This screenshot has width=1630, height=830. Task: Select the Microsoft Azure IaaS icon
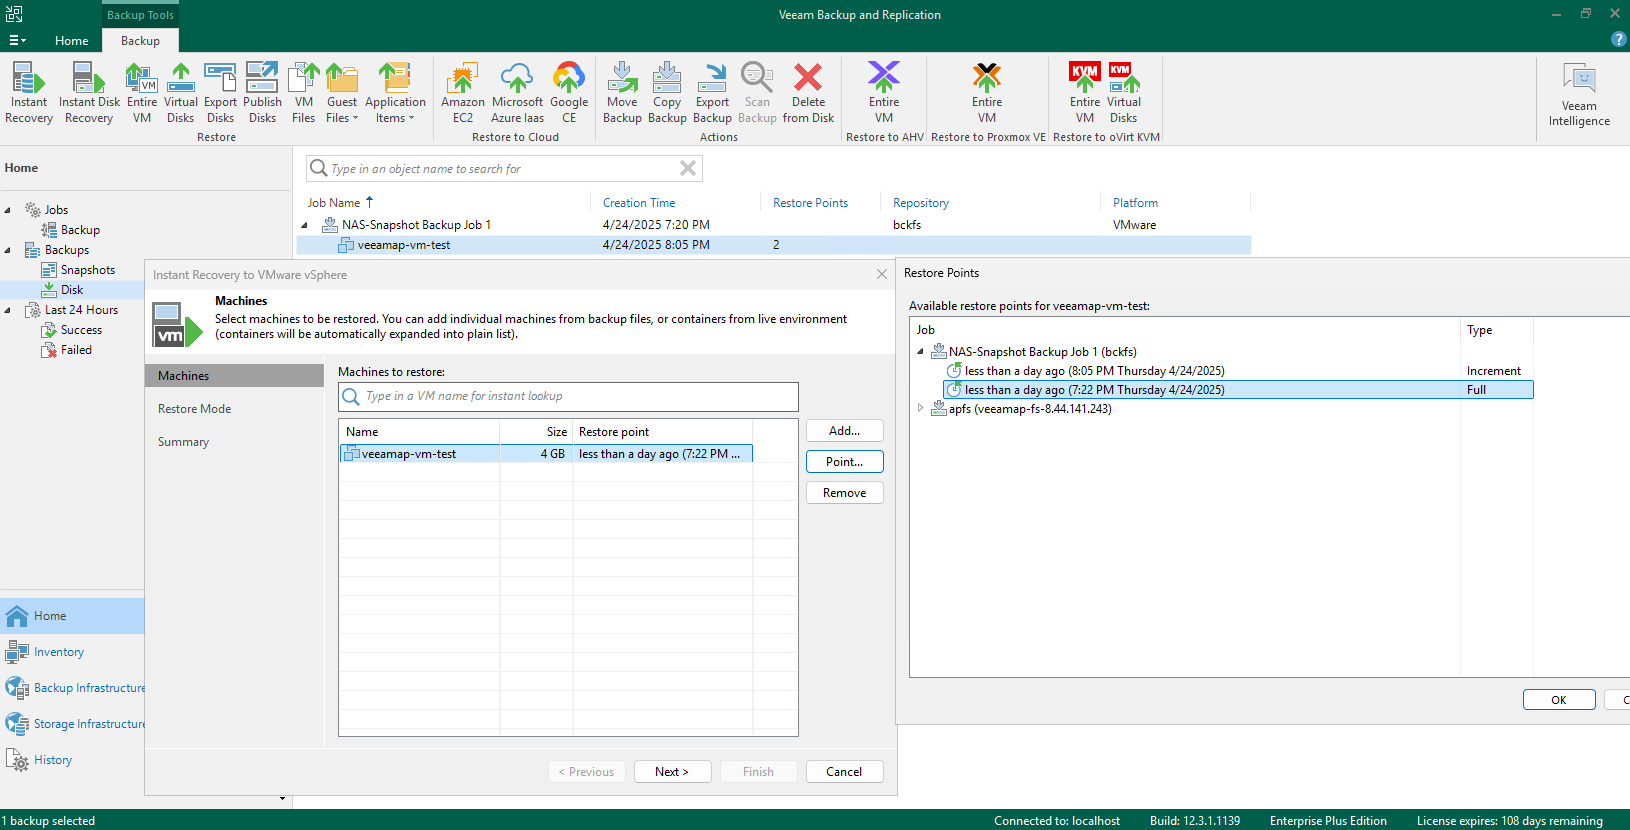coord(517,93)
